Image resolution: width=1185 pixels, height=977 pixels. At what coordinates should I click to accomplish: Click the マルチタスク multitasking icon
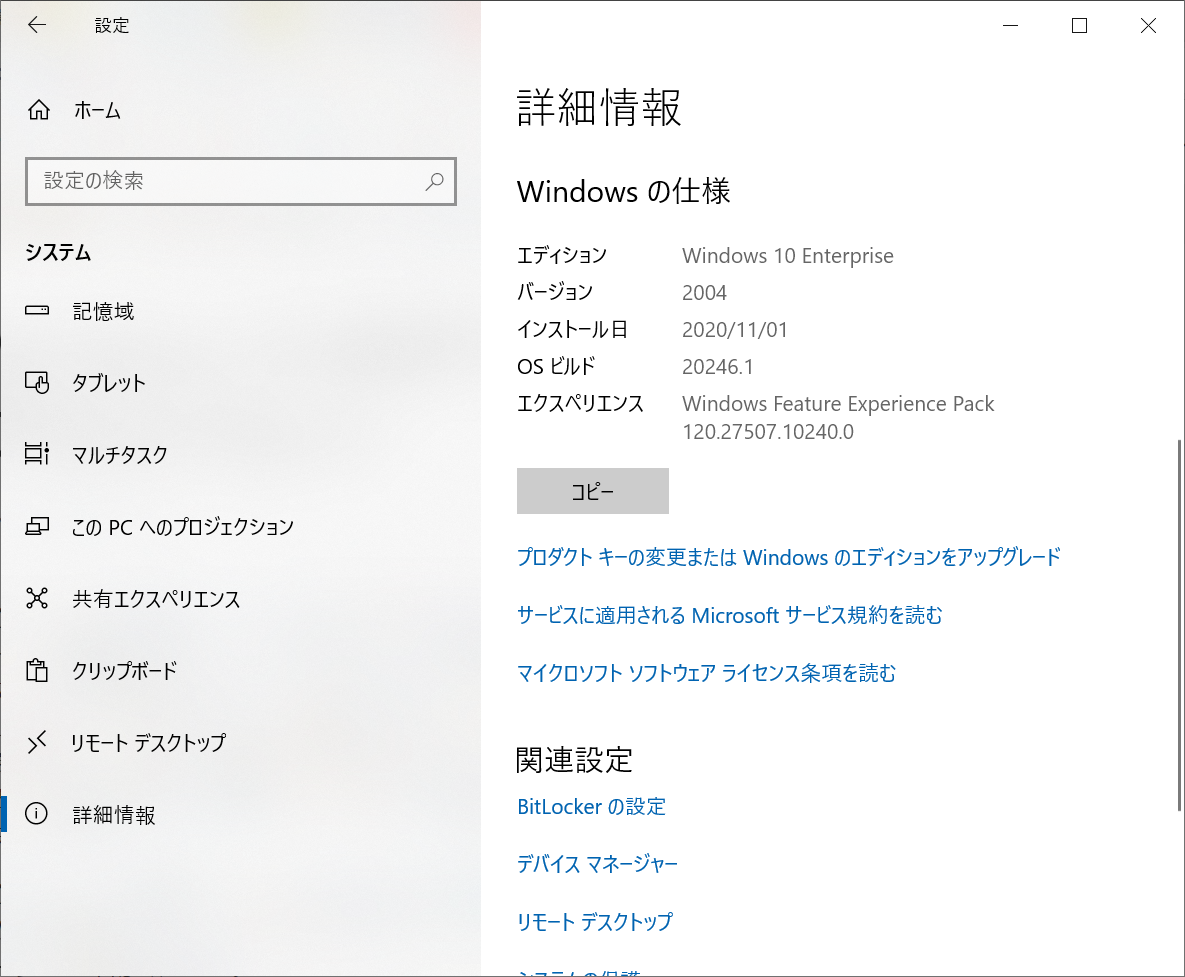[x=37, y=454]
